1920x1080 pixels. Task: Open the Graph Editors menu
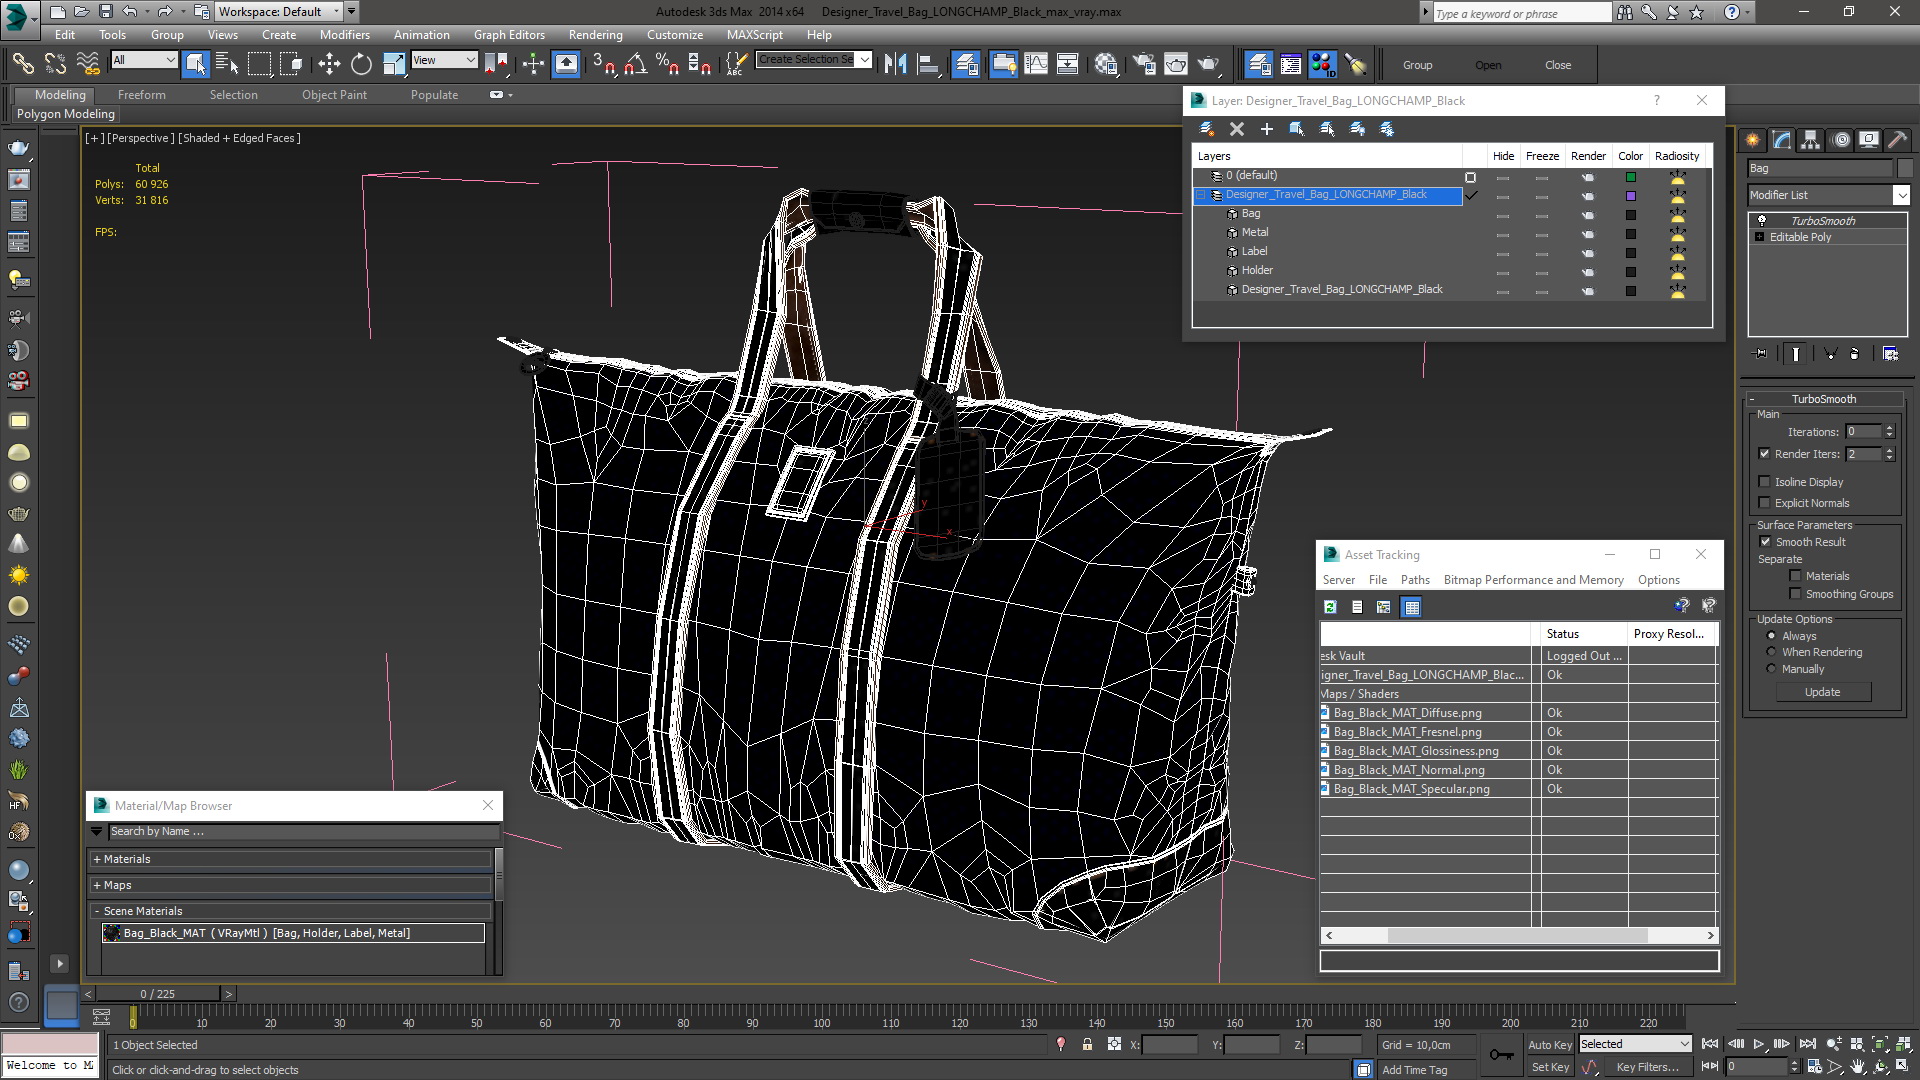point(509,35)
